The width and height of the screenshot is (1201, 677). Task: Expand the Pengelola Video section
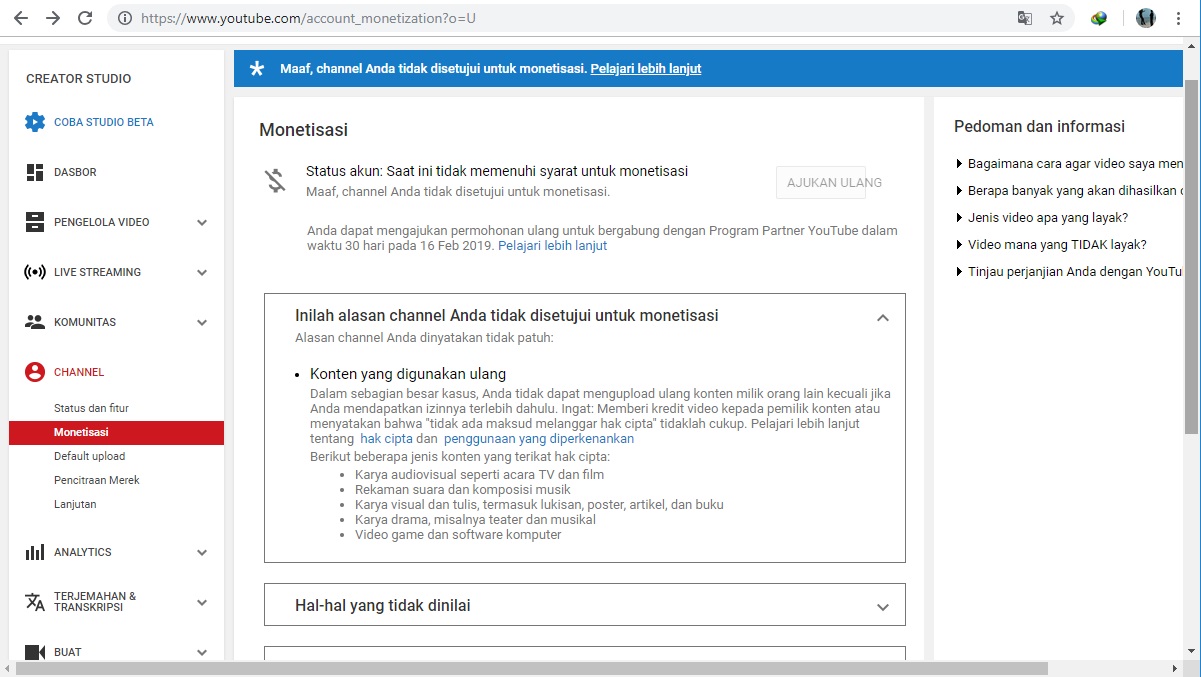point(202,222)
